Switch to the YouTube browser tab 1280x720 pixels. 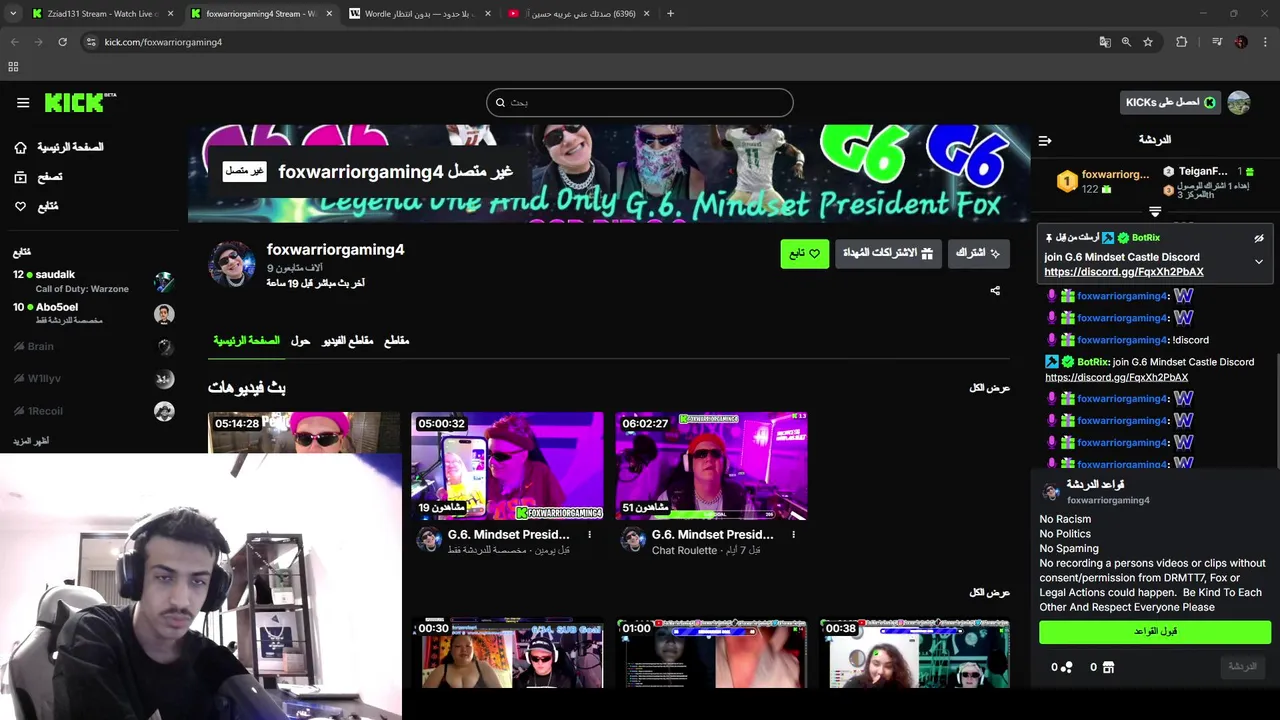[x=577, y=14]
